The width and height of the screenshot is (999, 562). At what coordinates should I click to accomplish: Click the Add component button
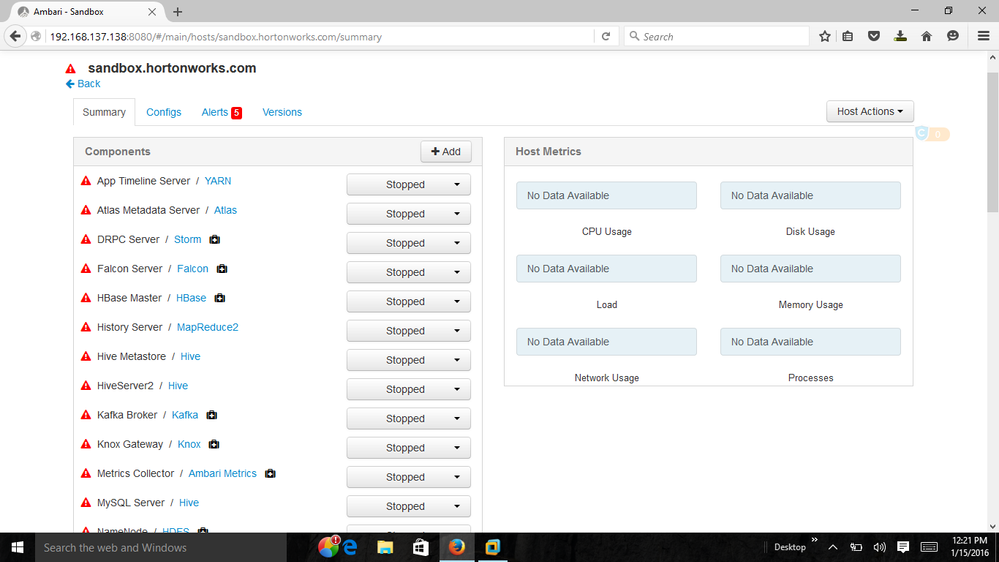[445, 152]
